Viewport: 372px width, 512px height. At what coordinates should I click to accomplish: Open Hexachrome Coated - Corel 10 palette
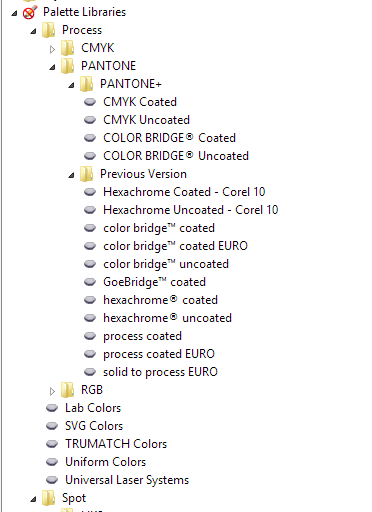coord(184,192)
